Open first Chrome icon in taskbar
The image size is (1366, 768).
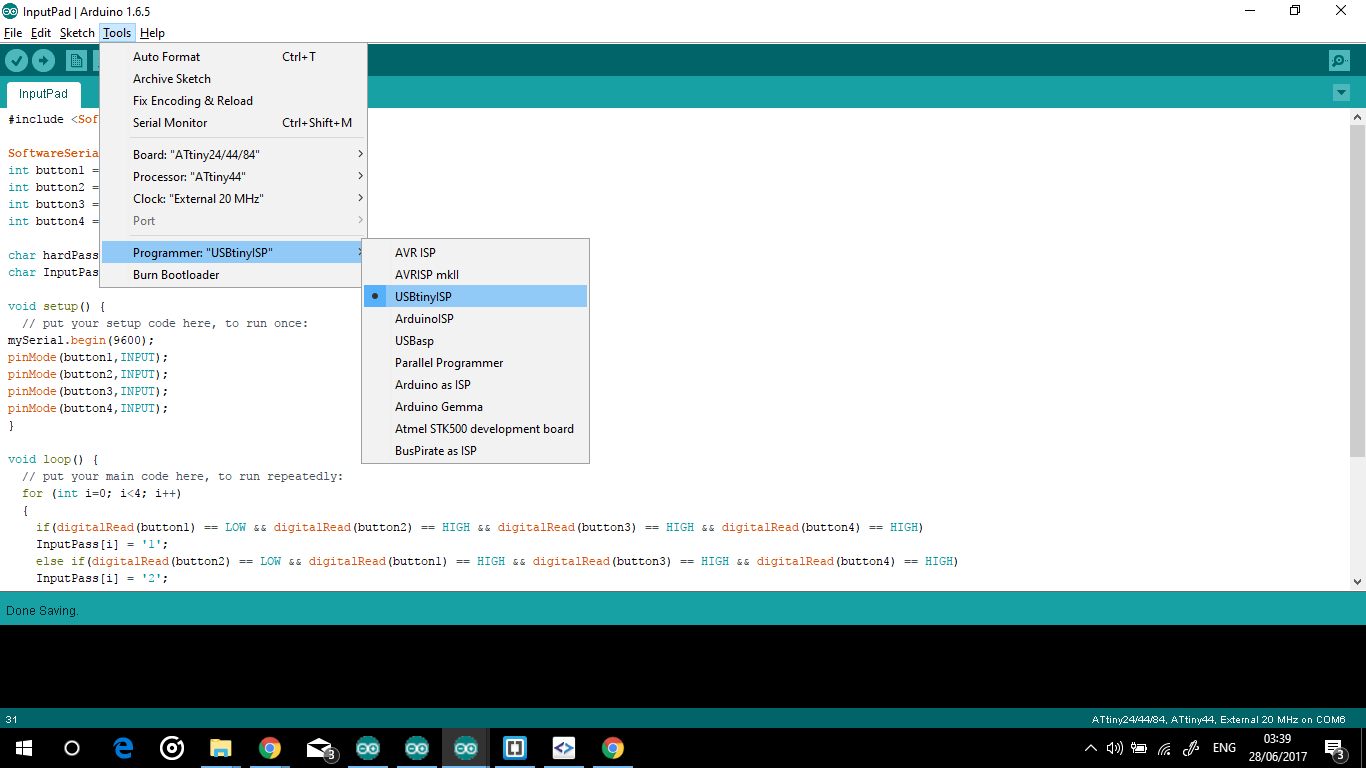pos(270,748)
